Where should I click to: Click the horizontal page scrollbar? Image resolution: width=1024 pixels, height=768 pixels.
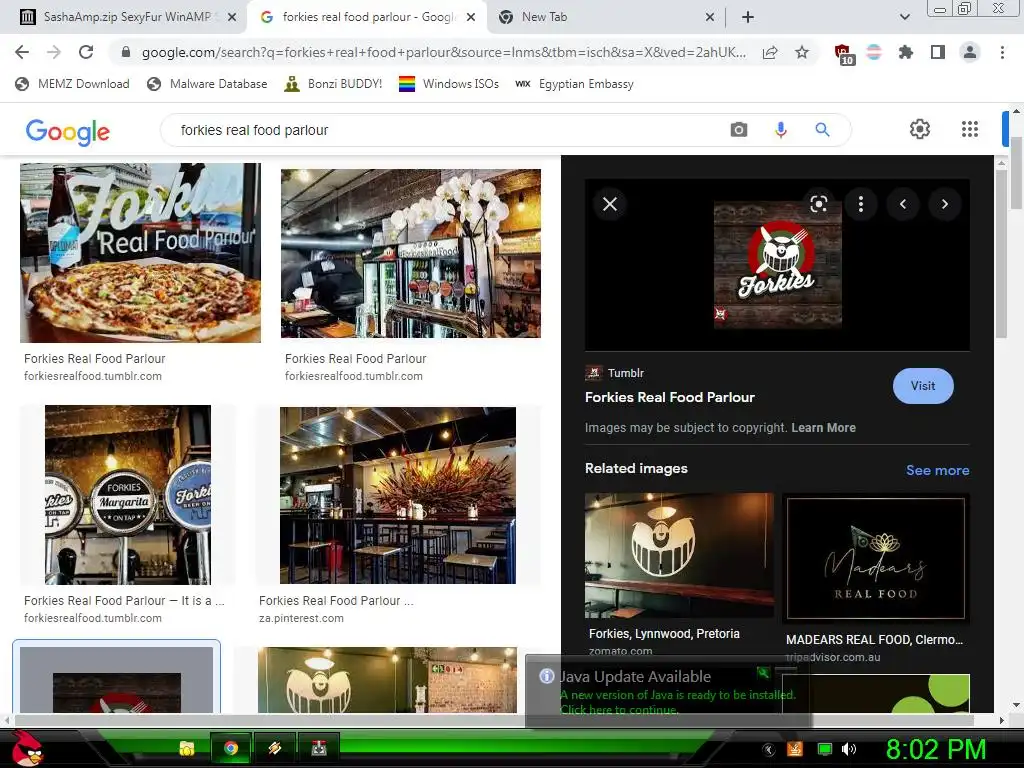pyautogui.click(x=494, y=720)
